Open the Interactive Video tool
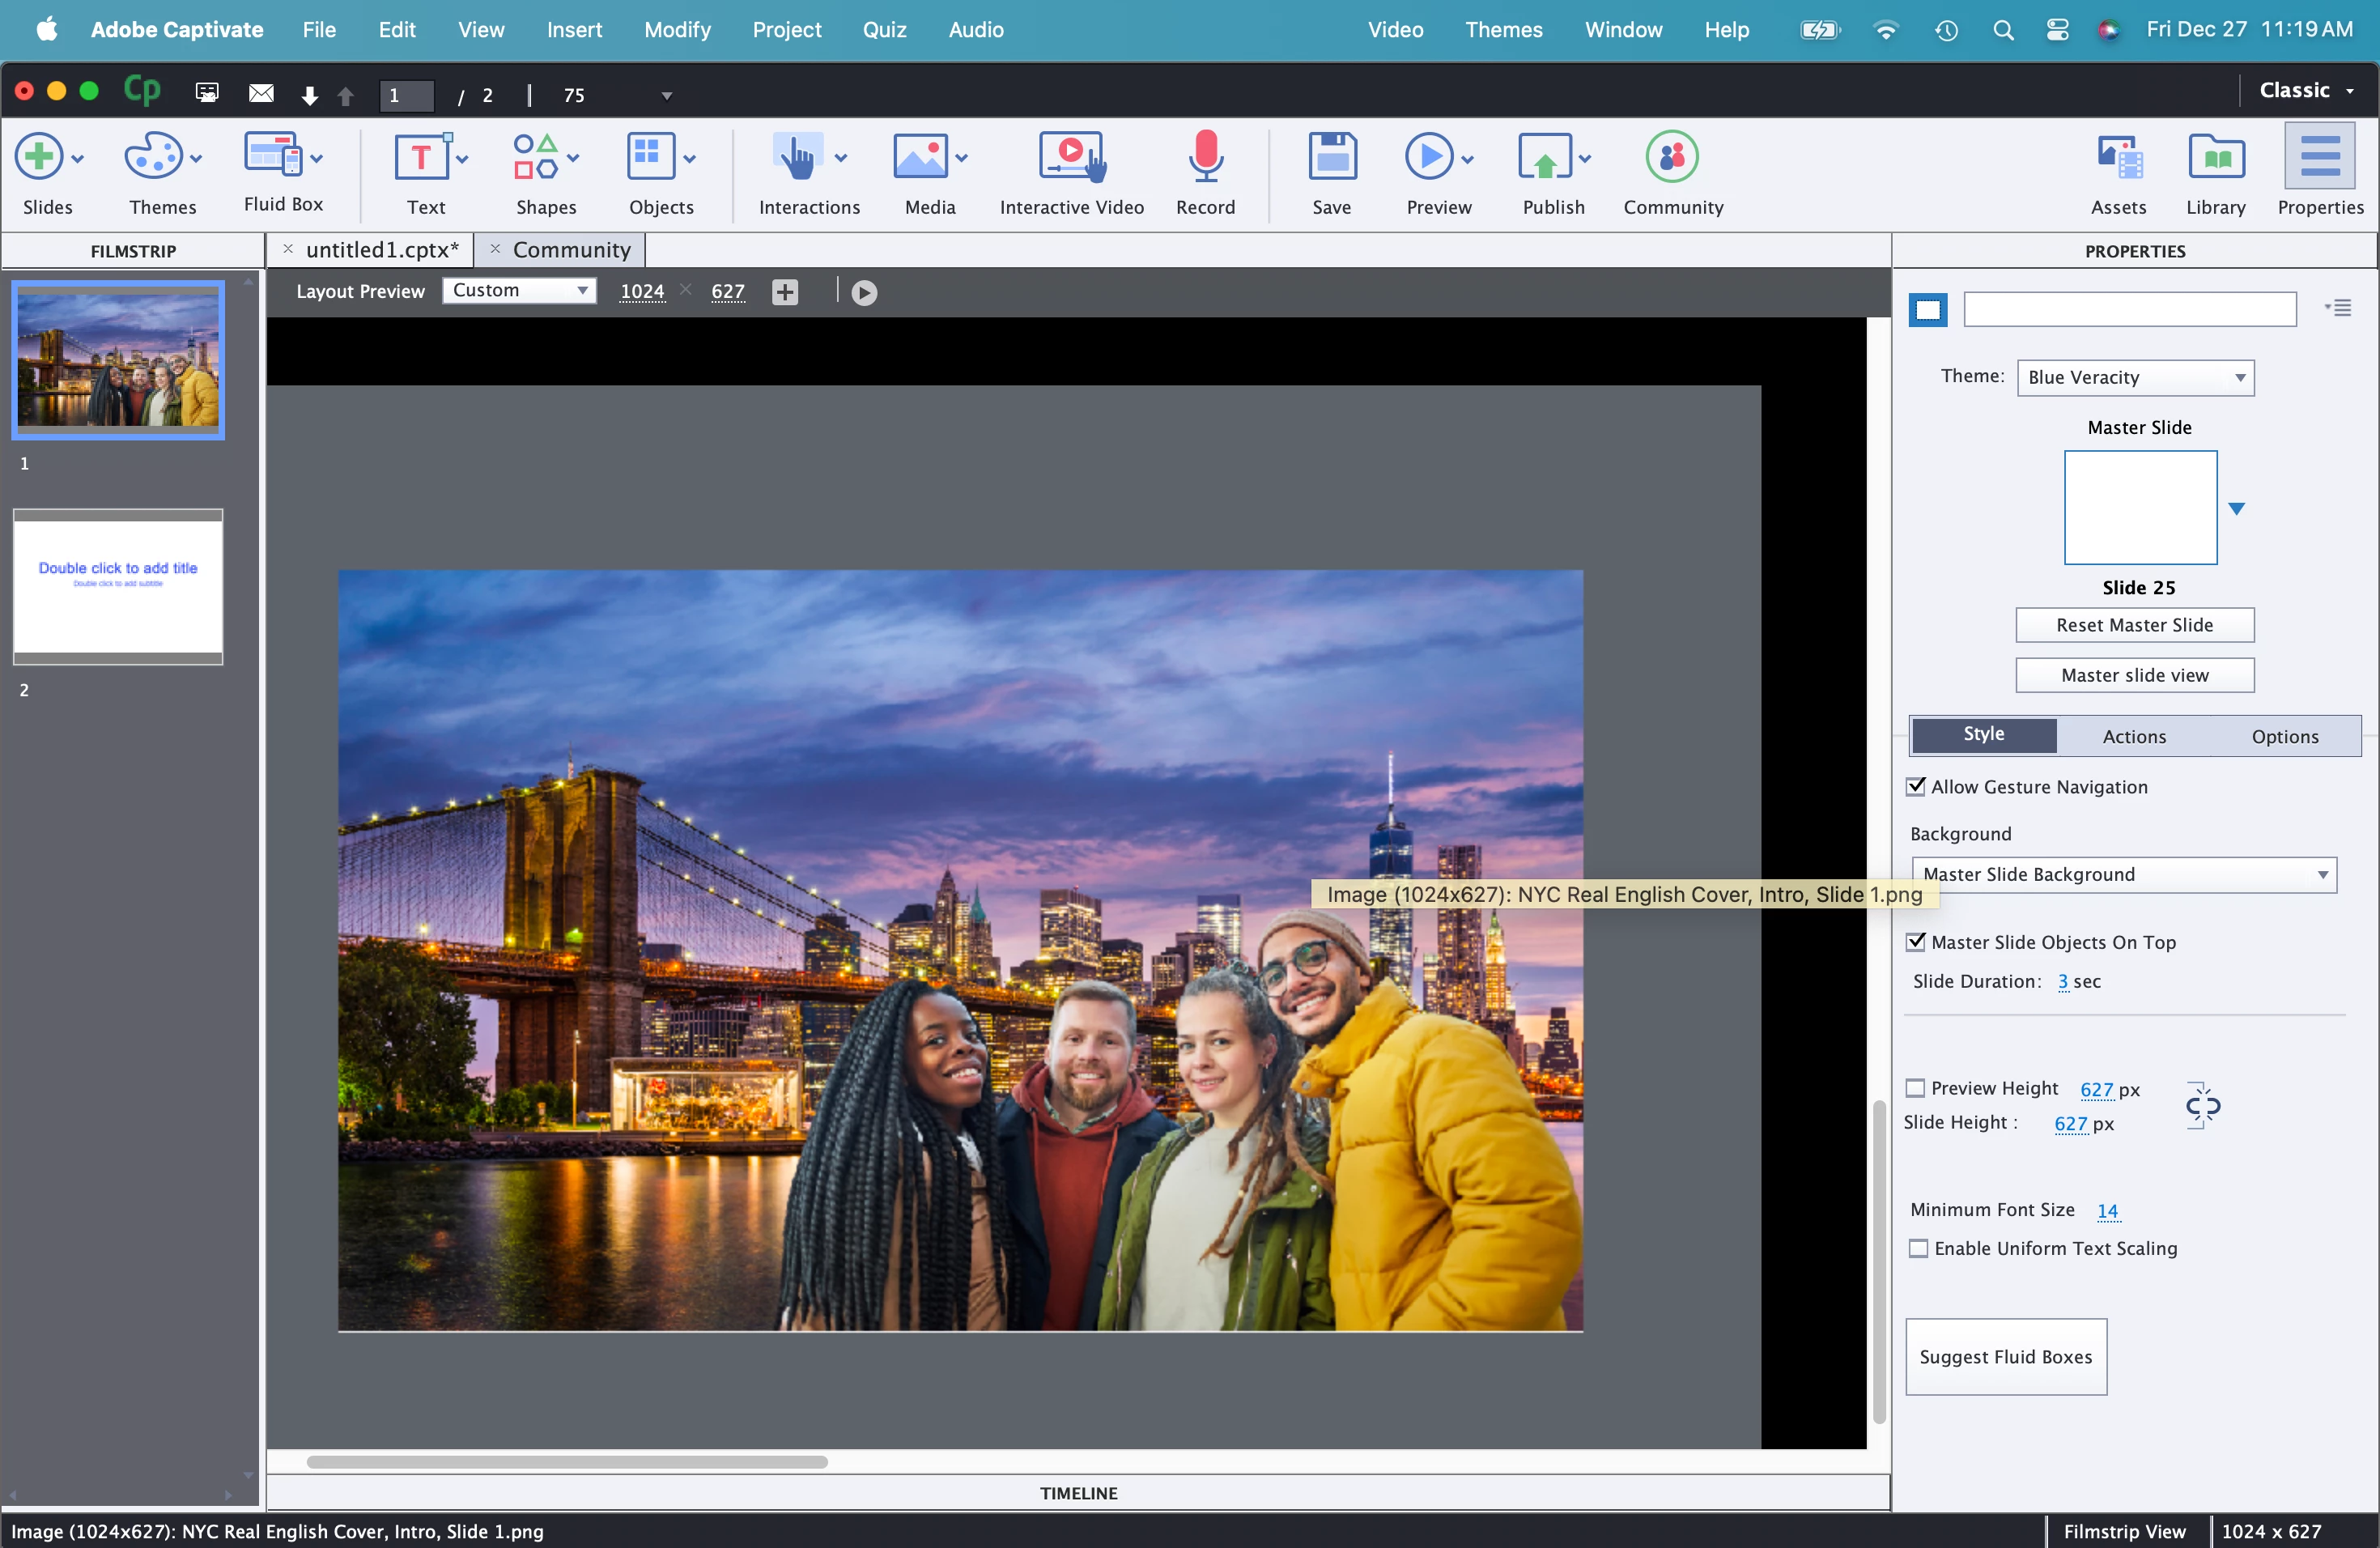This screenshot has height=1548, width=2380. click(x=1071, y=158)
